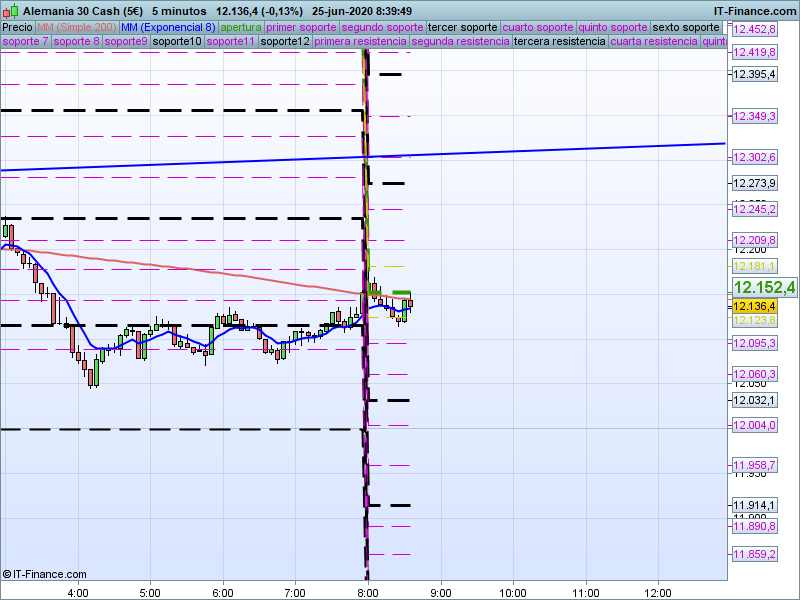Click the 12.004,0 price label

(x=754, y=426)
